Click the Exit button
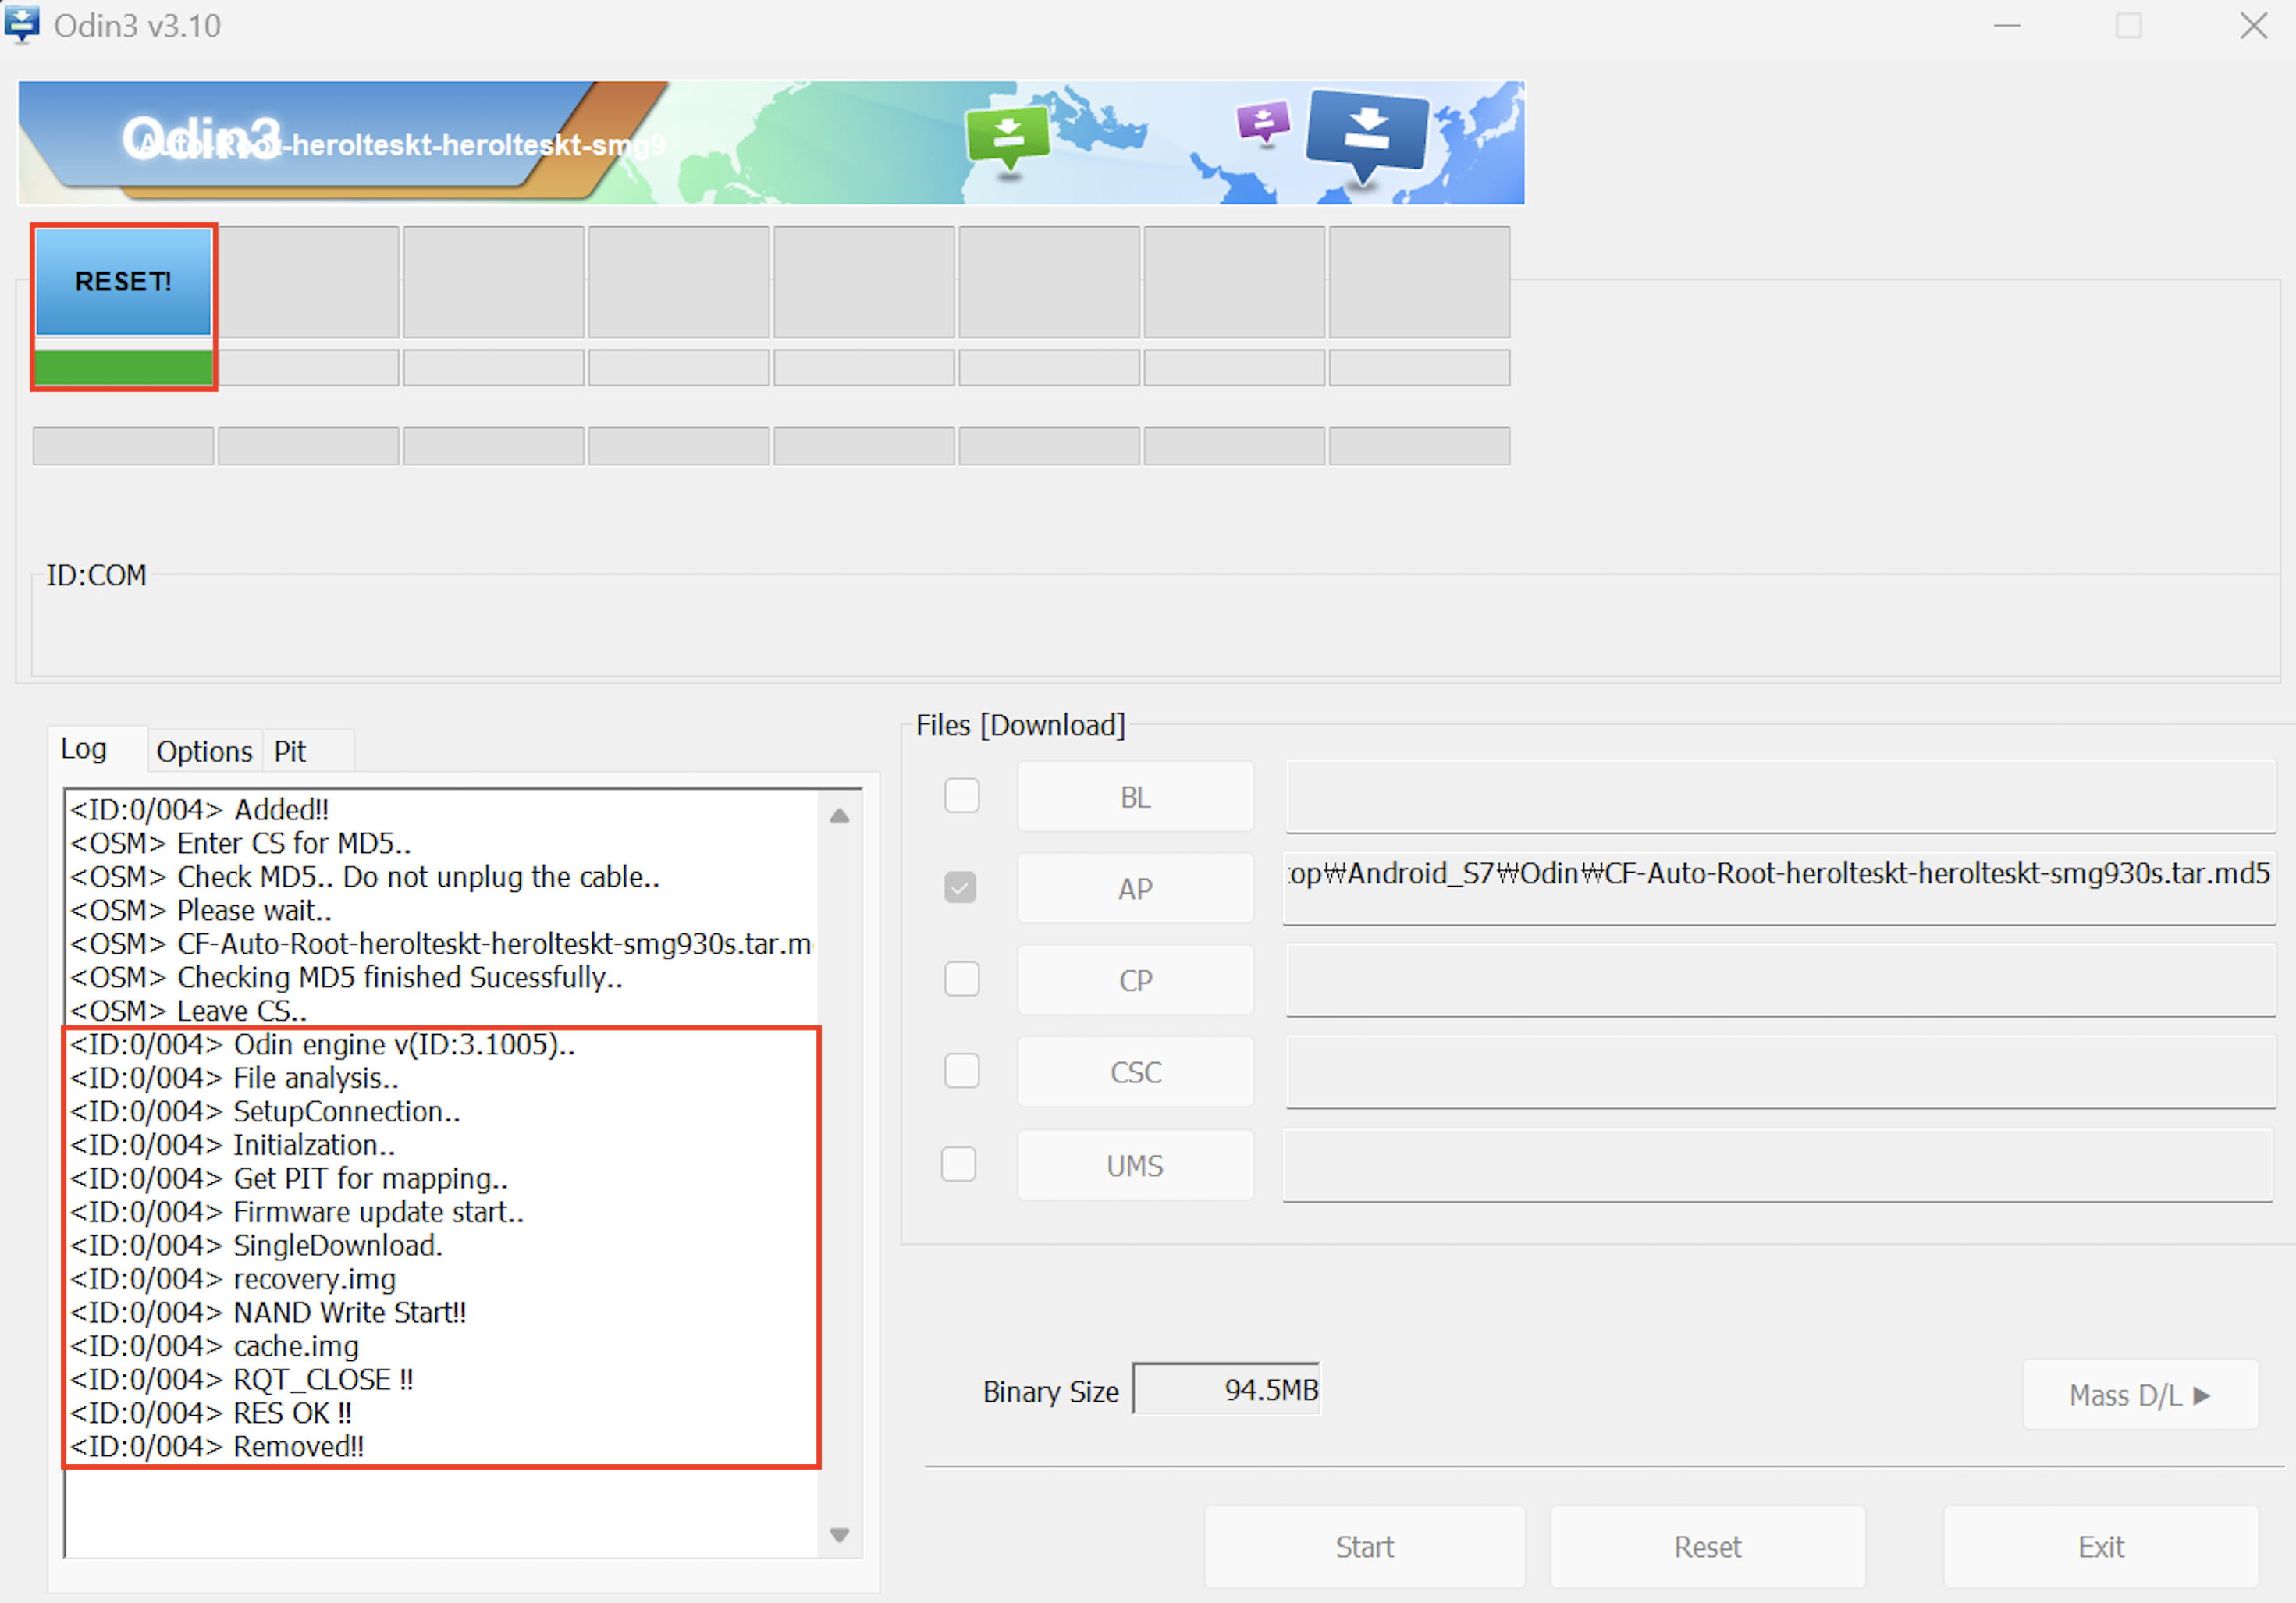 coord(2100,1546)
